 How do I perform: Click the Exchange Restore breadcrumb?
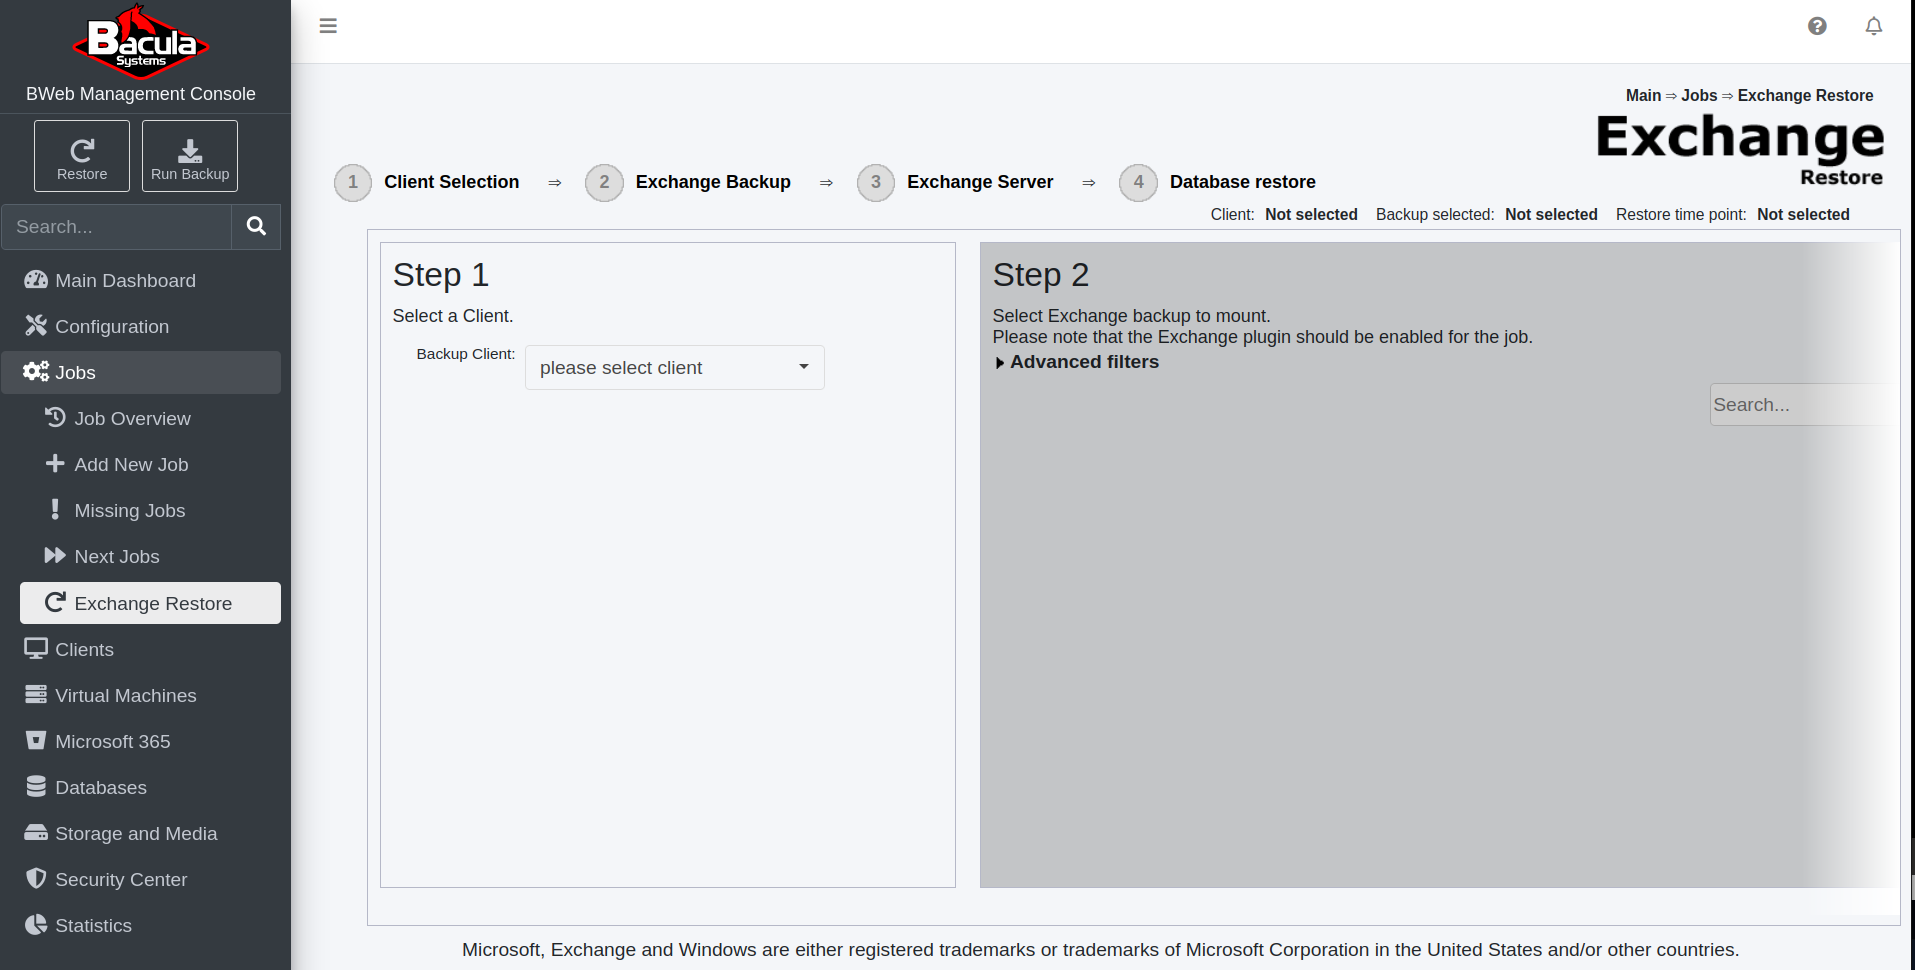(x=1805, y=95)
